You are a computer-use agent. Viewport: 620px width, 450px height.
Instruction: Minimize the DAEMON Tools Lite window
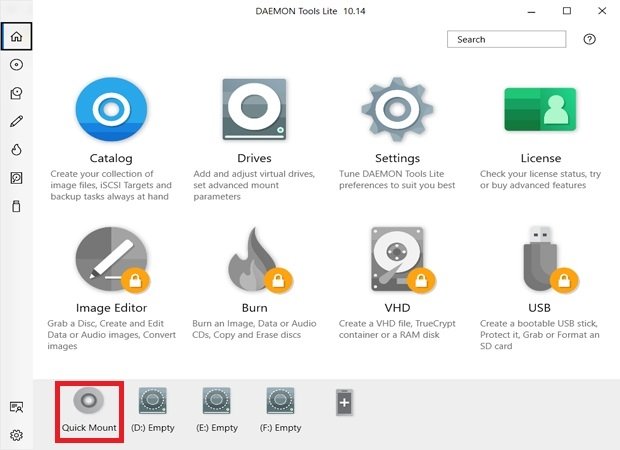tap(531, 11)
